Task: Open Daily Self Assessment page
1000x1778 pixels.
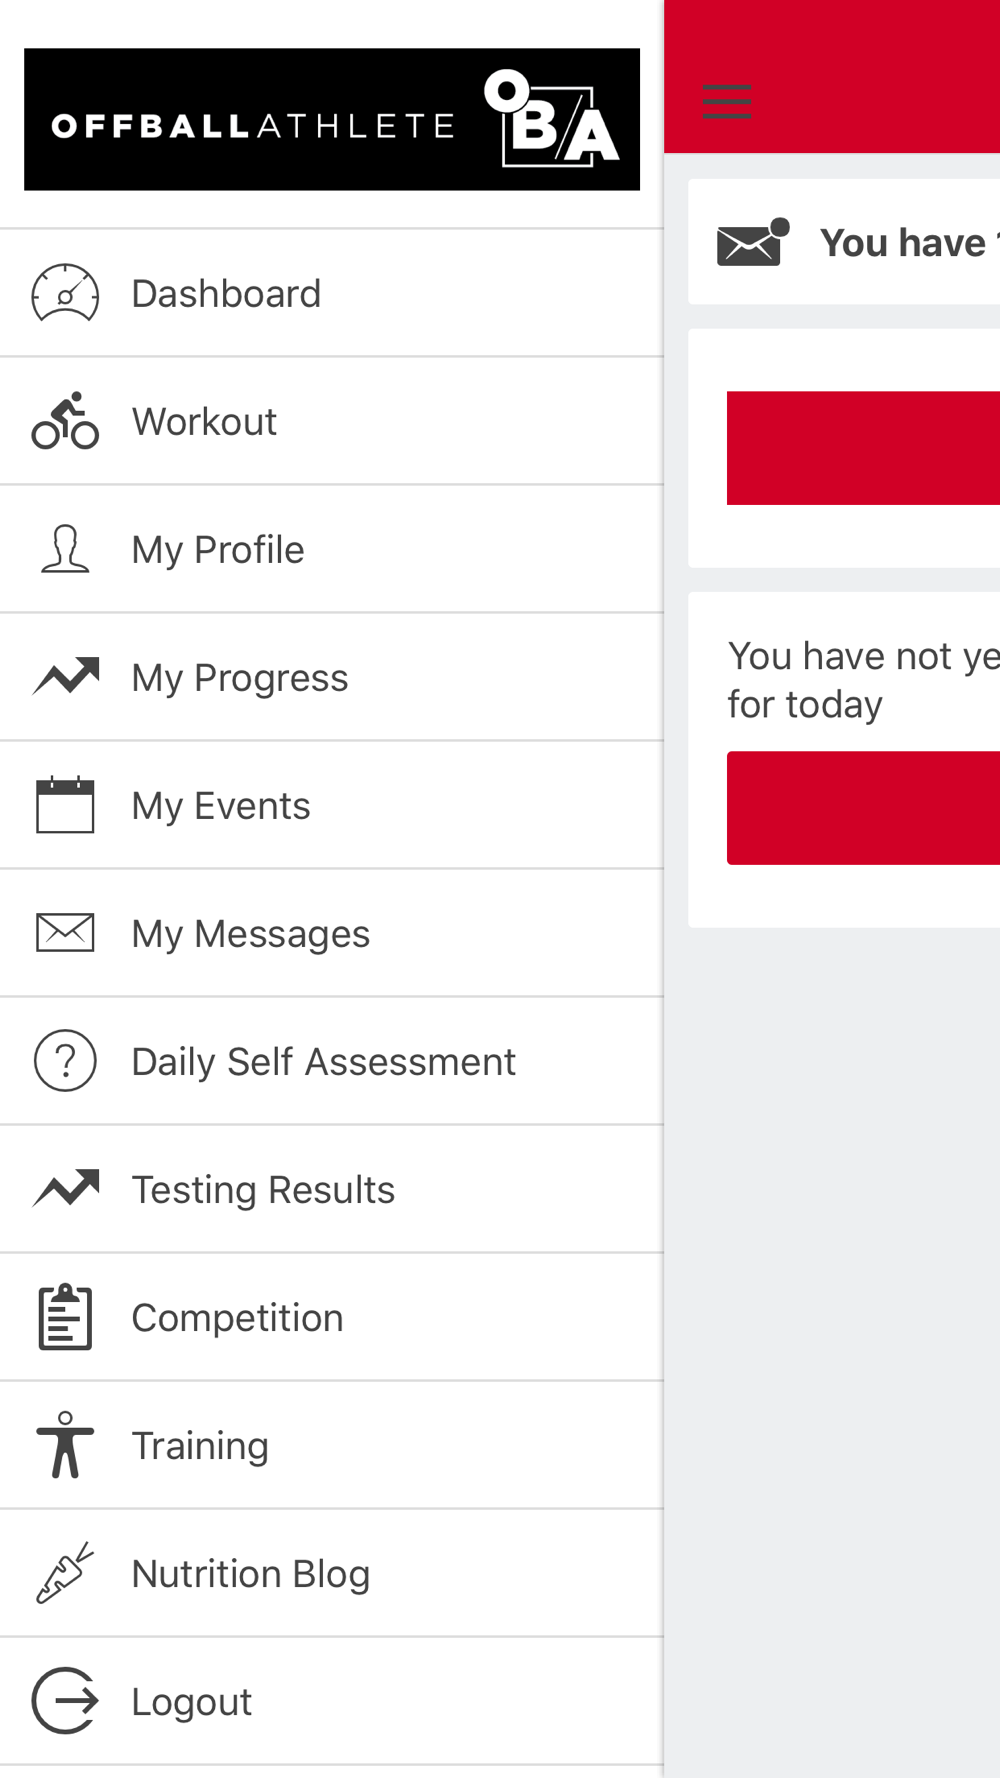Action: (x=323, y=1062)
